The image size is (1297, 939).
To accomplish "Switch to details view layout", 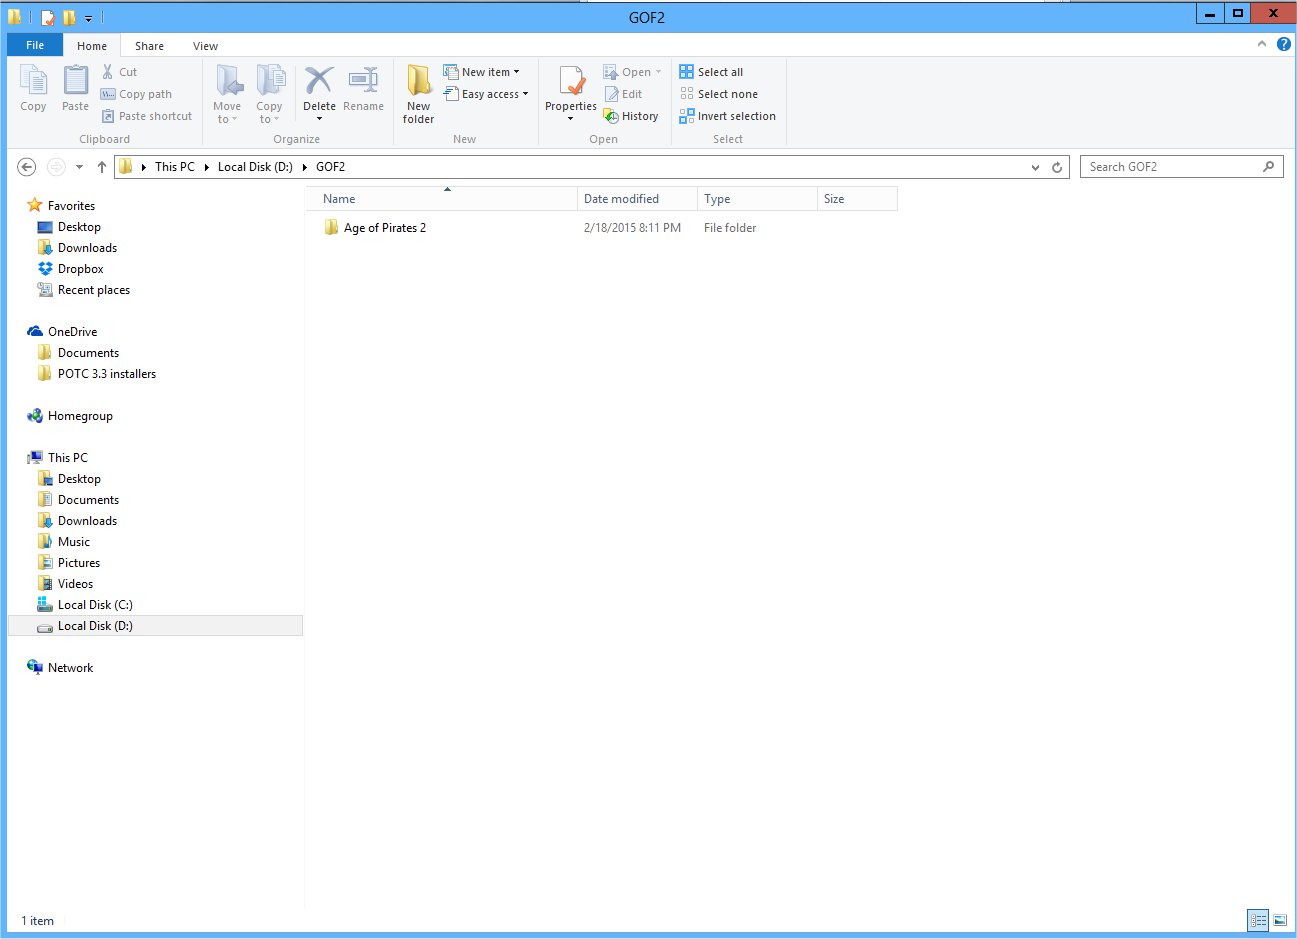I will pos(1258,920).
